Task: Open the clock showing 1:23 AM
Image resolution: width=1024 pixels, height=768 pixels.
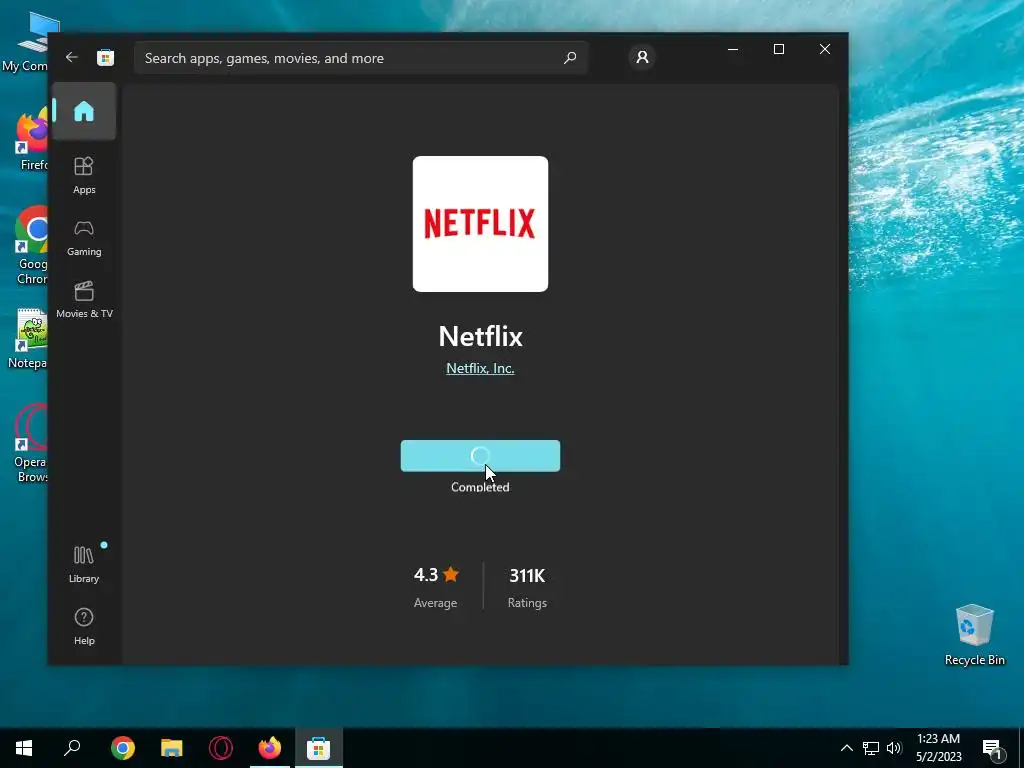Action: coord(938,748)
